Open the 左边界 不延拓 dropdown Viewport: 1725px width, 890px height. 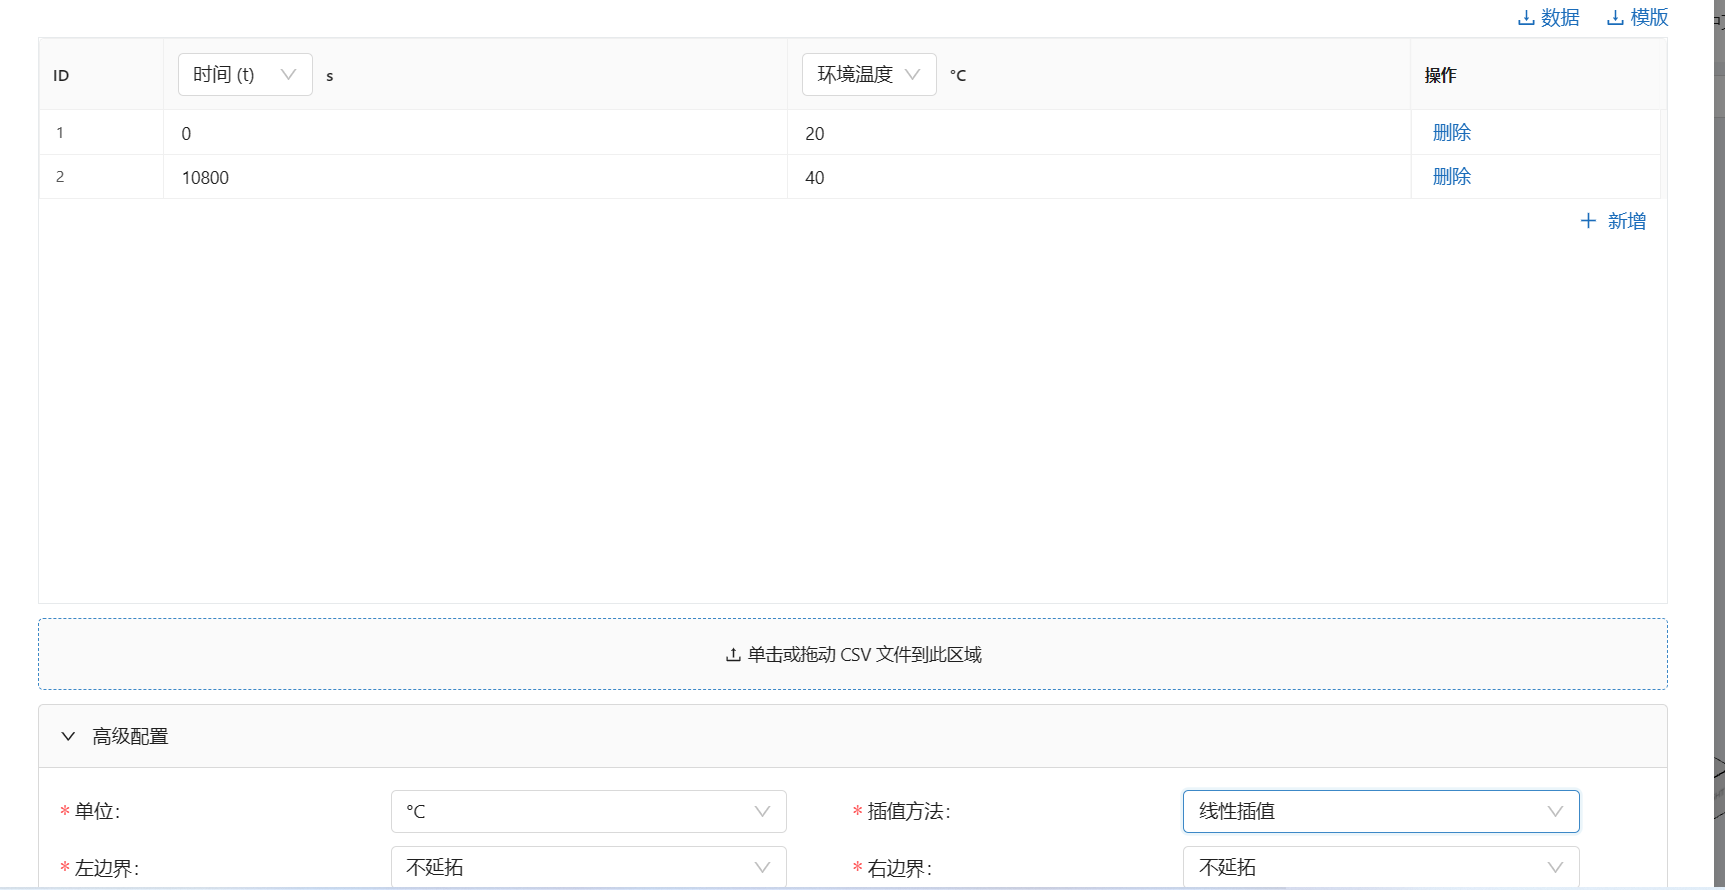589,867
